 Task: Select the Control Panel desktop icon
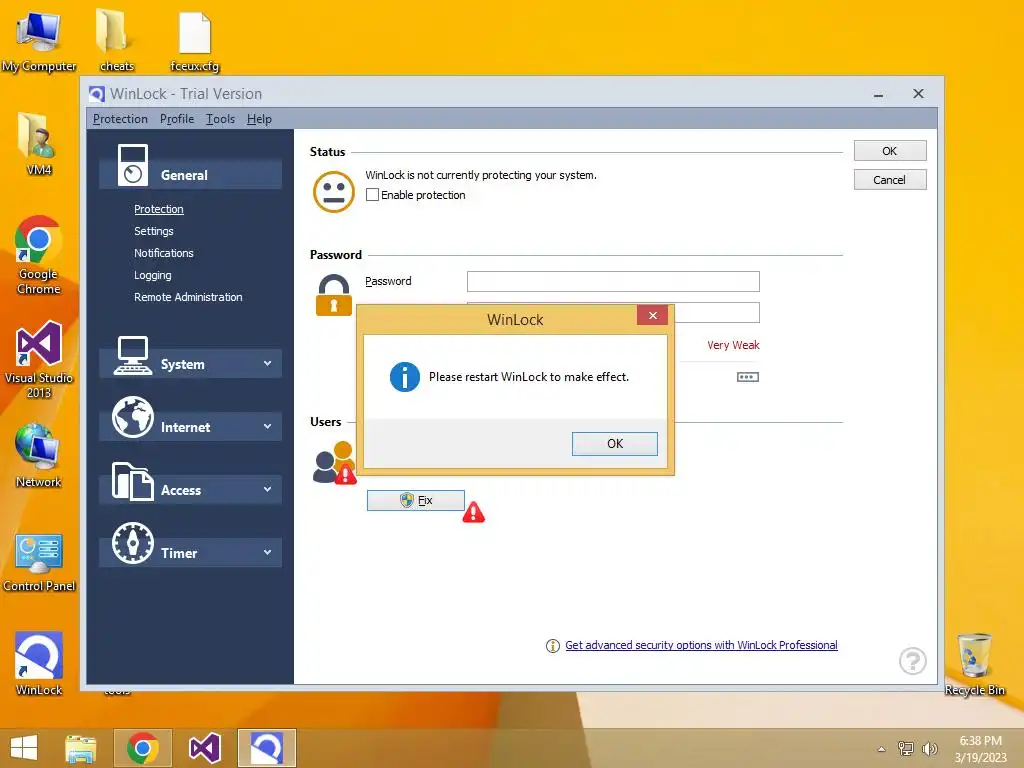click(x=39, y=562)
